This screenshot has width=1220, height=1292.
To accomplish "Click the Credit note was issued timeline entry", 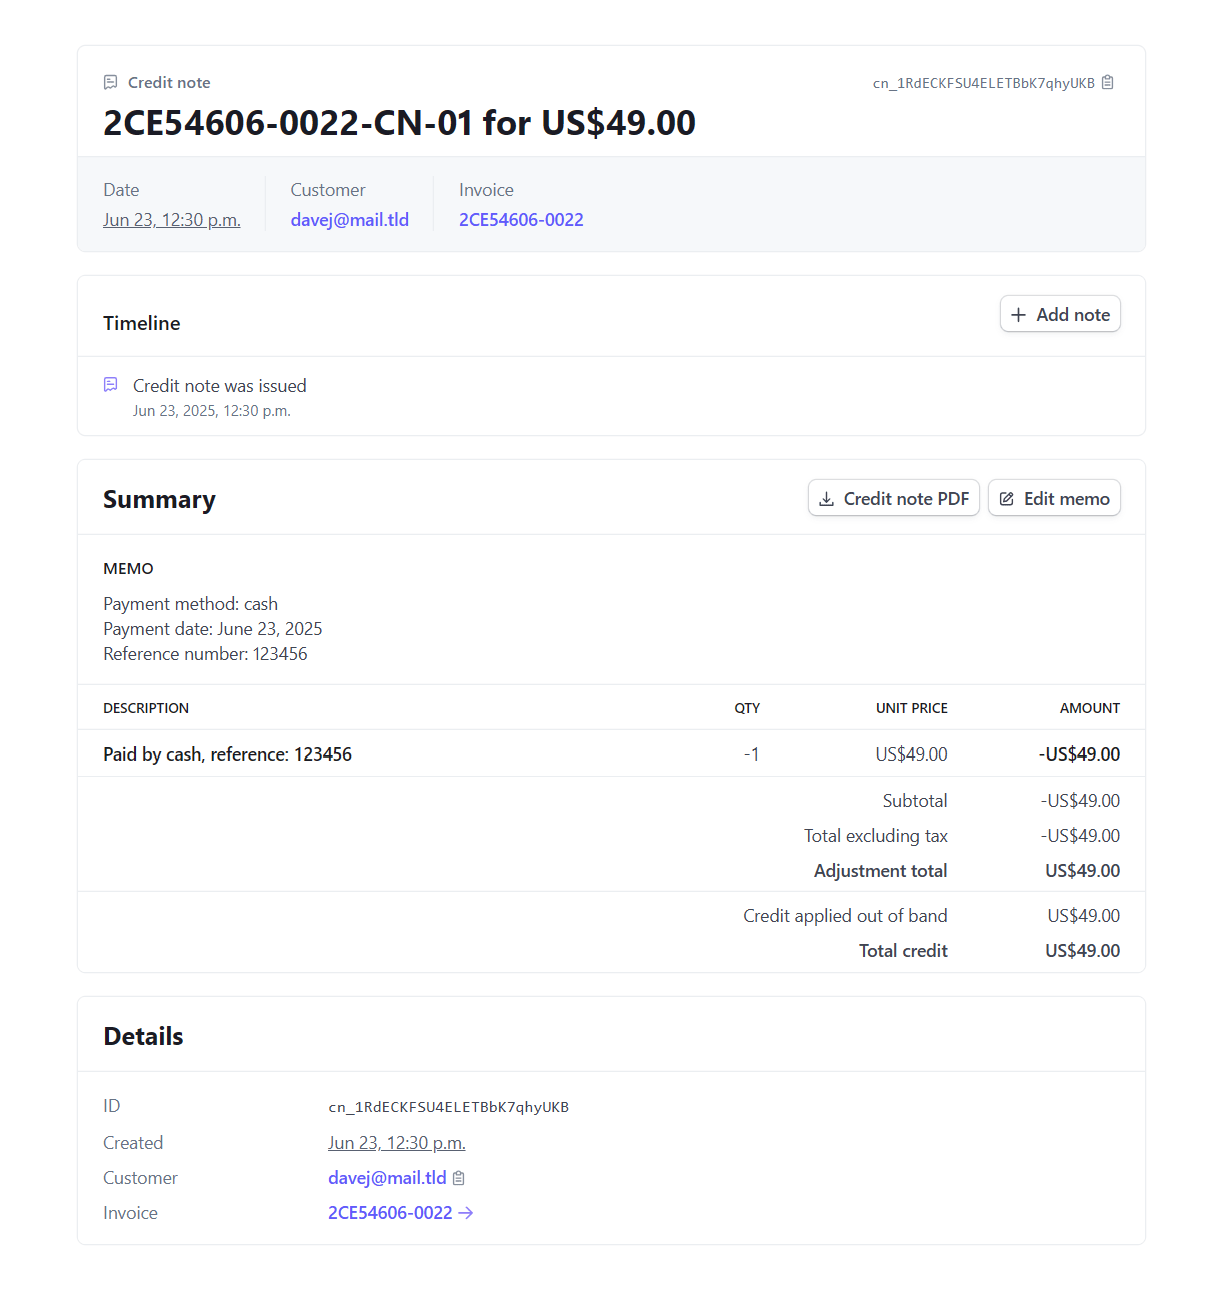I will pyautogui.click(x=220, y=386).
